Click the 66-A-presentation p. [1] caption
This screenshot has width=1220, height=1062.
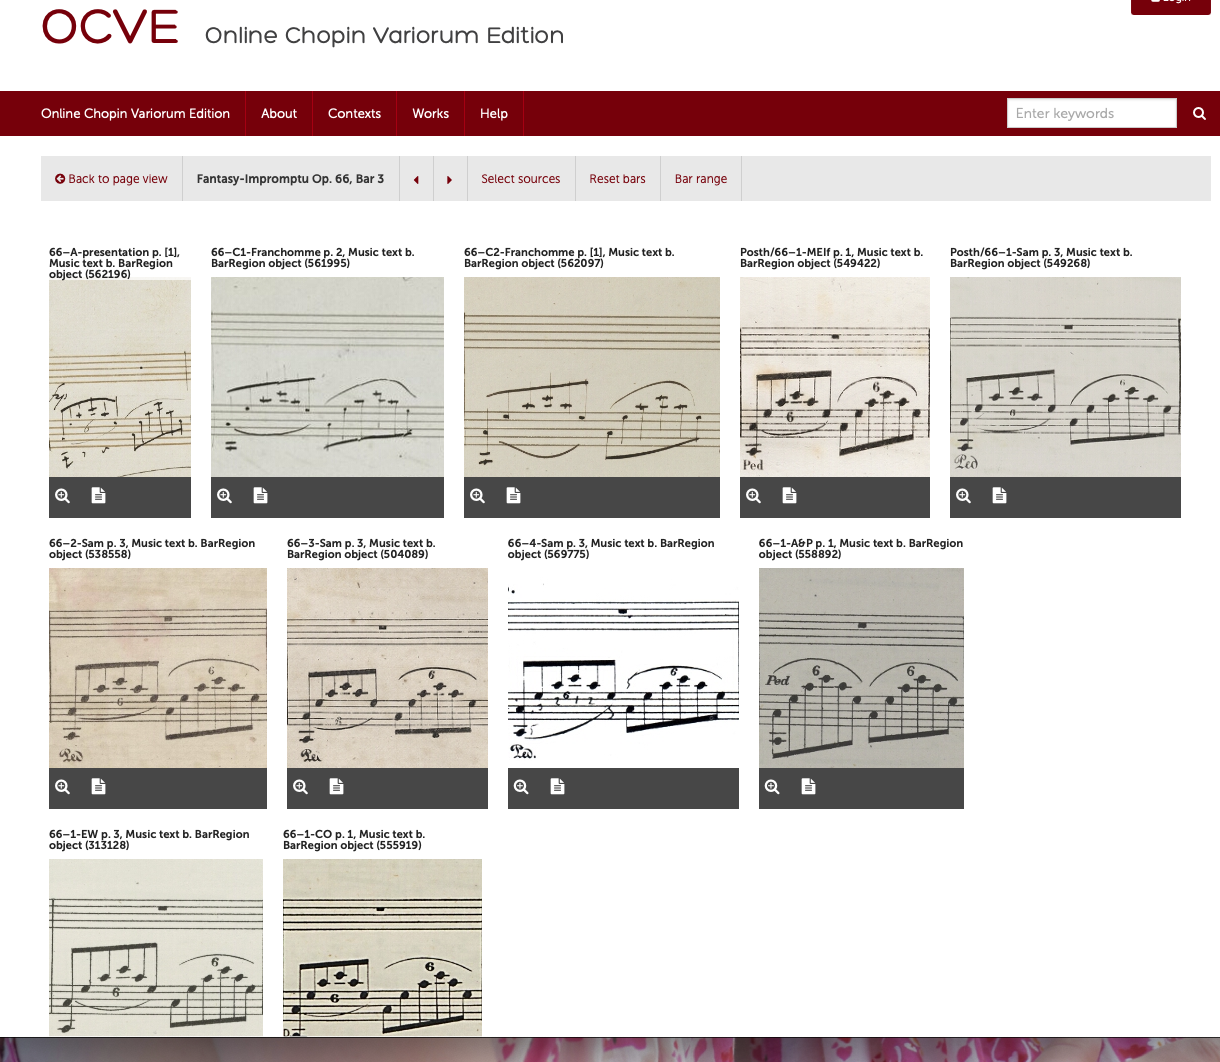pyautogui.click(x=114, y=263)
